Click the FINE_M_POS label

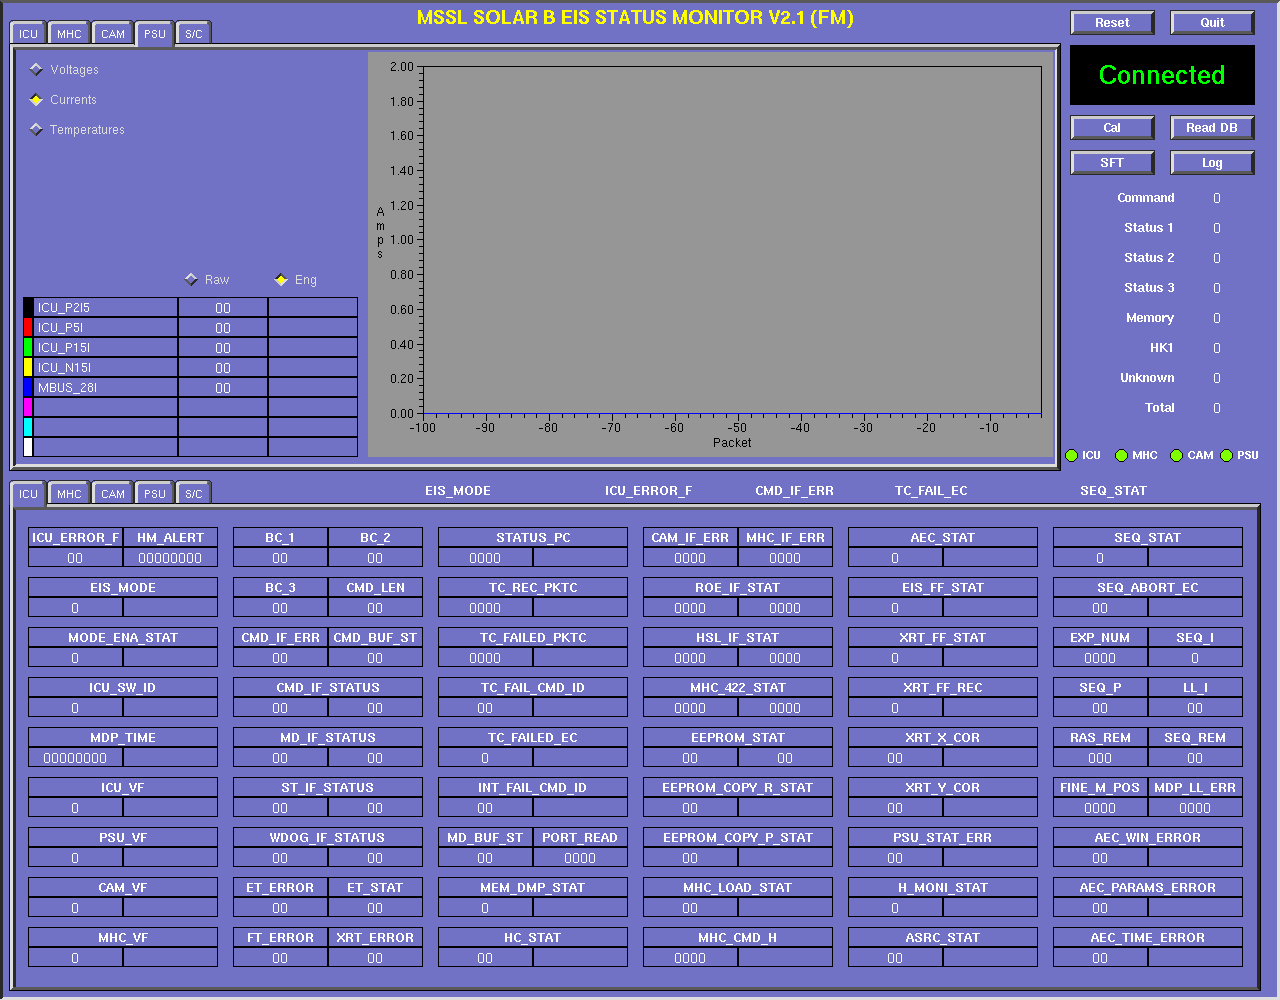pos(1100,788)
